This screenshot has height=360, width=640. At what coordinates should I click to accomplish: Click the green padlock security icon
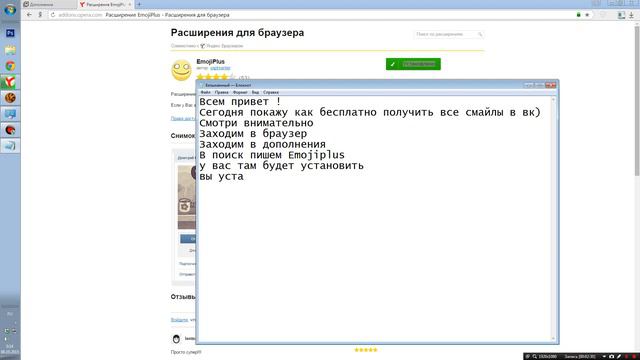(x=578, y=15)
